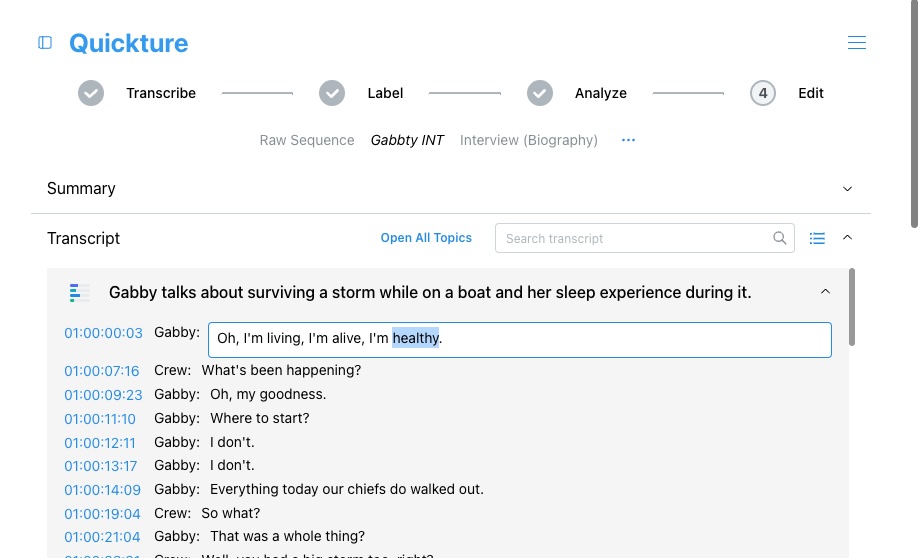The image size is (918, 558).
Task: Click line "Where to start?"
Action: pyautogui.click(x=260, y=418)
